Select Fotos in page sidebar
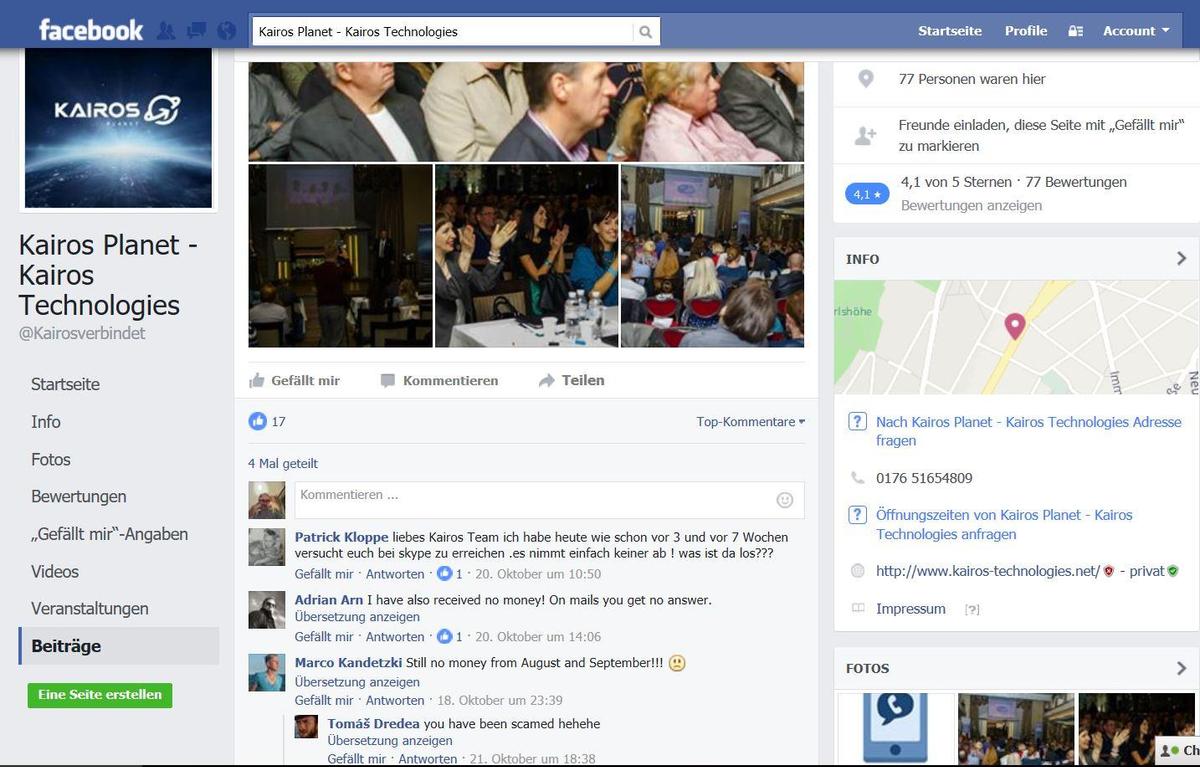 click(51, 459)
